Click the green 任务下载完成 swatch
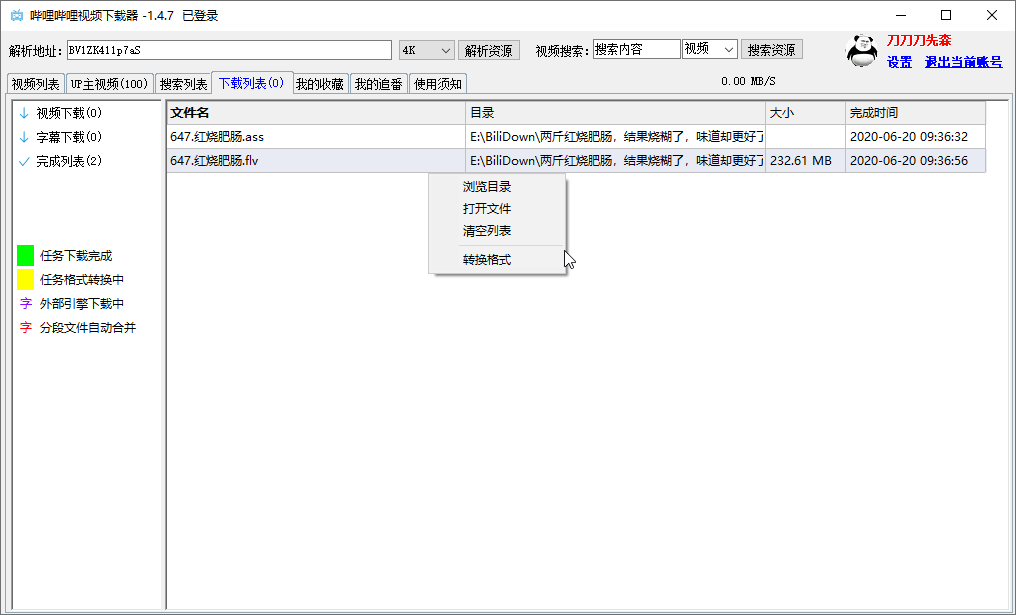This screenshot has height=615, width=1016. (x=25, y=255)
